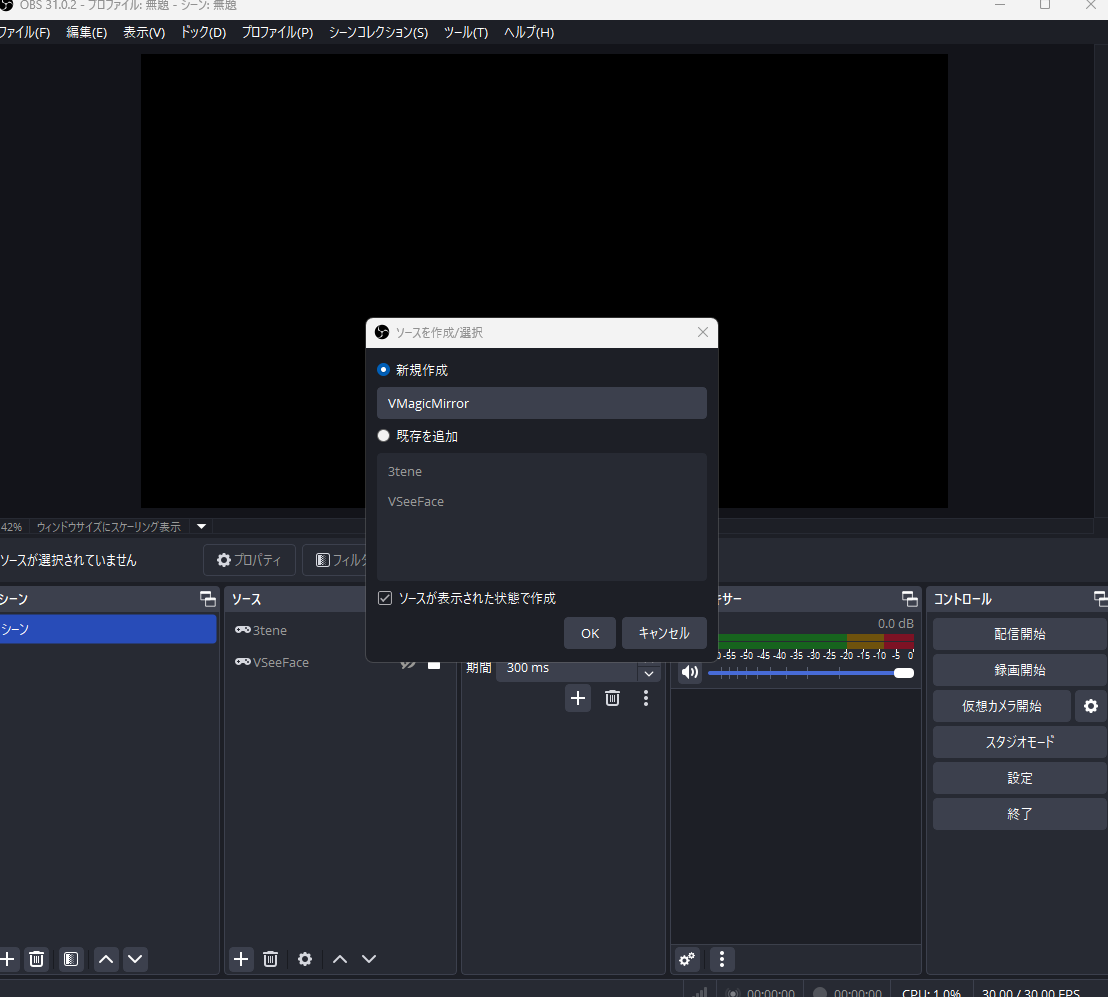The width and height of the screenshot is (1108, 997).
Task: Open preview scaling dropdown arrow
Action: click(x=201, y=526)
